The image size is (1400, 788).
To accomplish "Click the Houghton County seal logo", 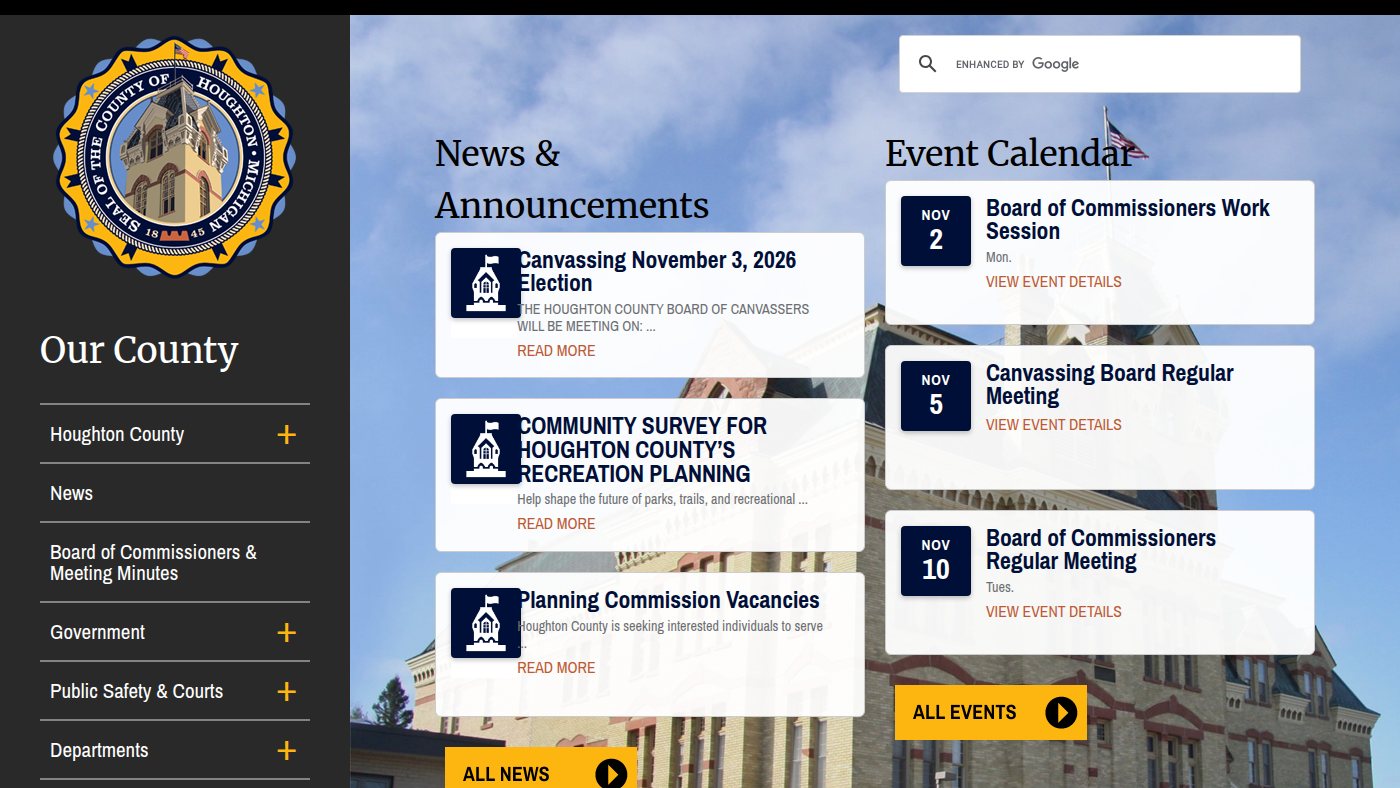I will click(175, 157).
